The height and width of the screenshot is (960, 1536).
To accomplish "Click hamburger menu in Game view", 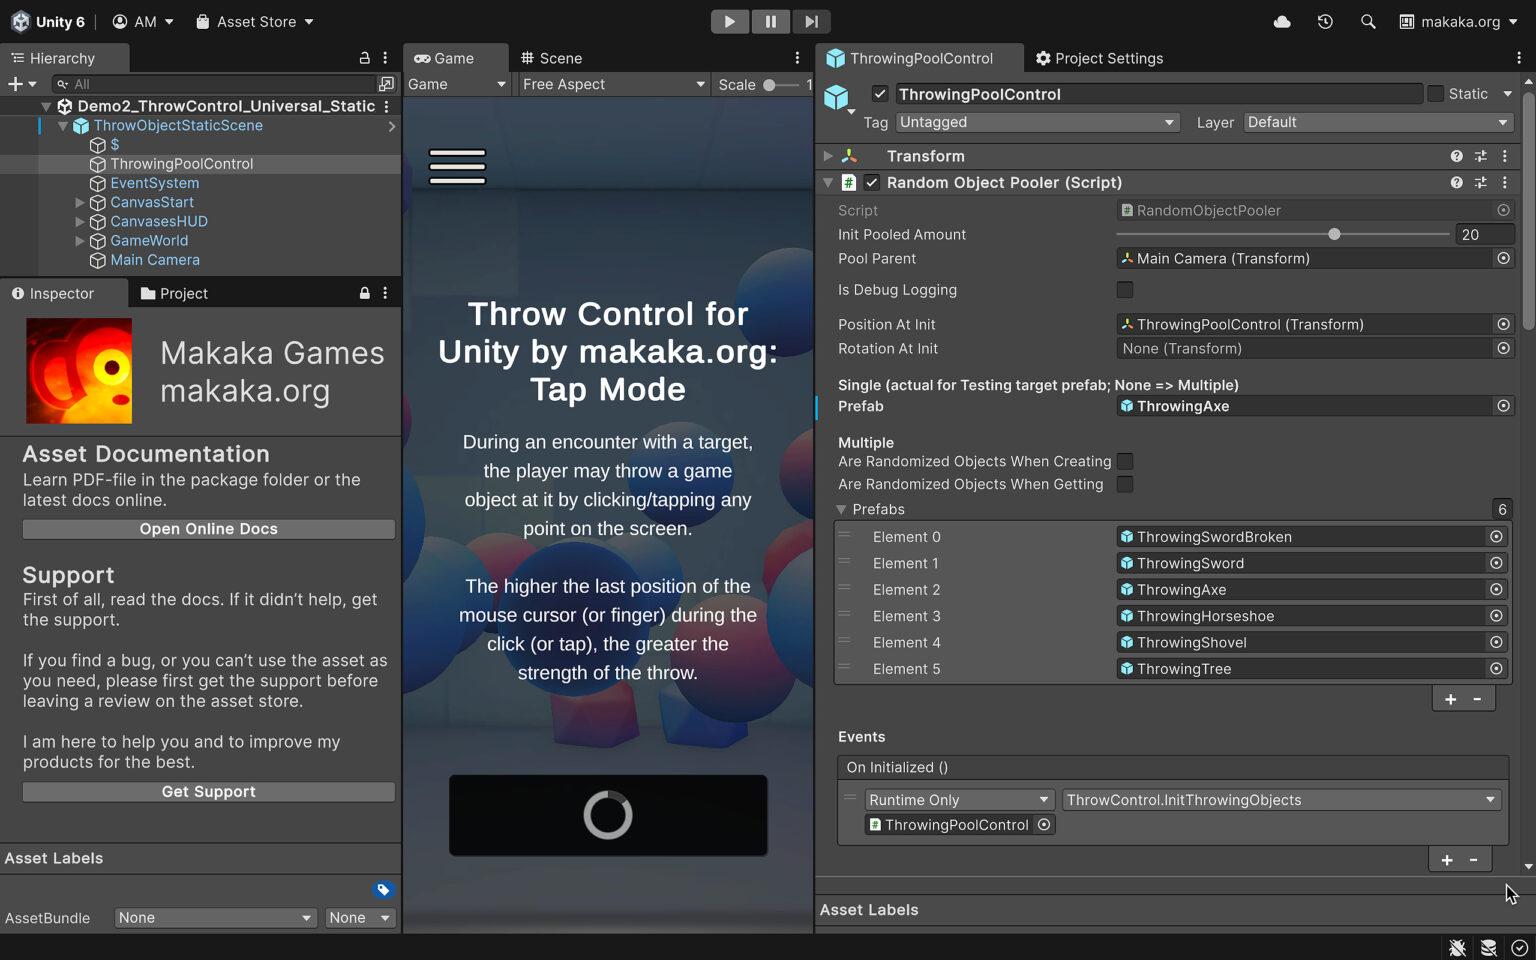I will click(x=457, y=166).
